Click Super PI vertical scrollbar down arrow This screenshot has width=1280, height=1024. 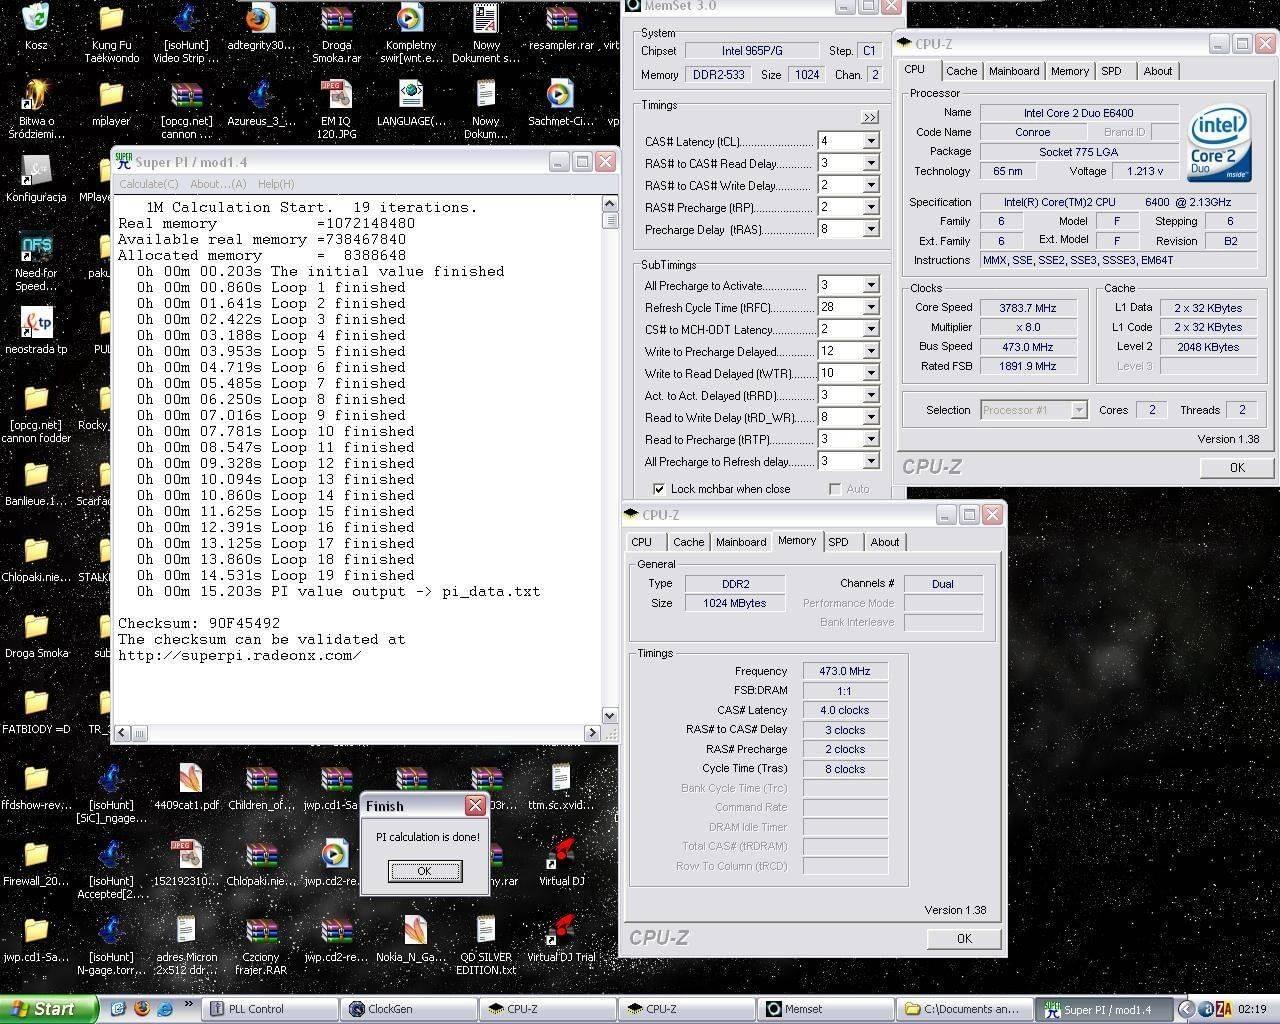click(x=610, y=715)
